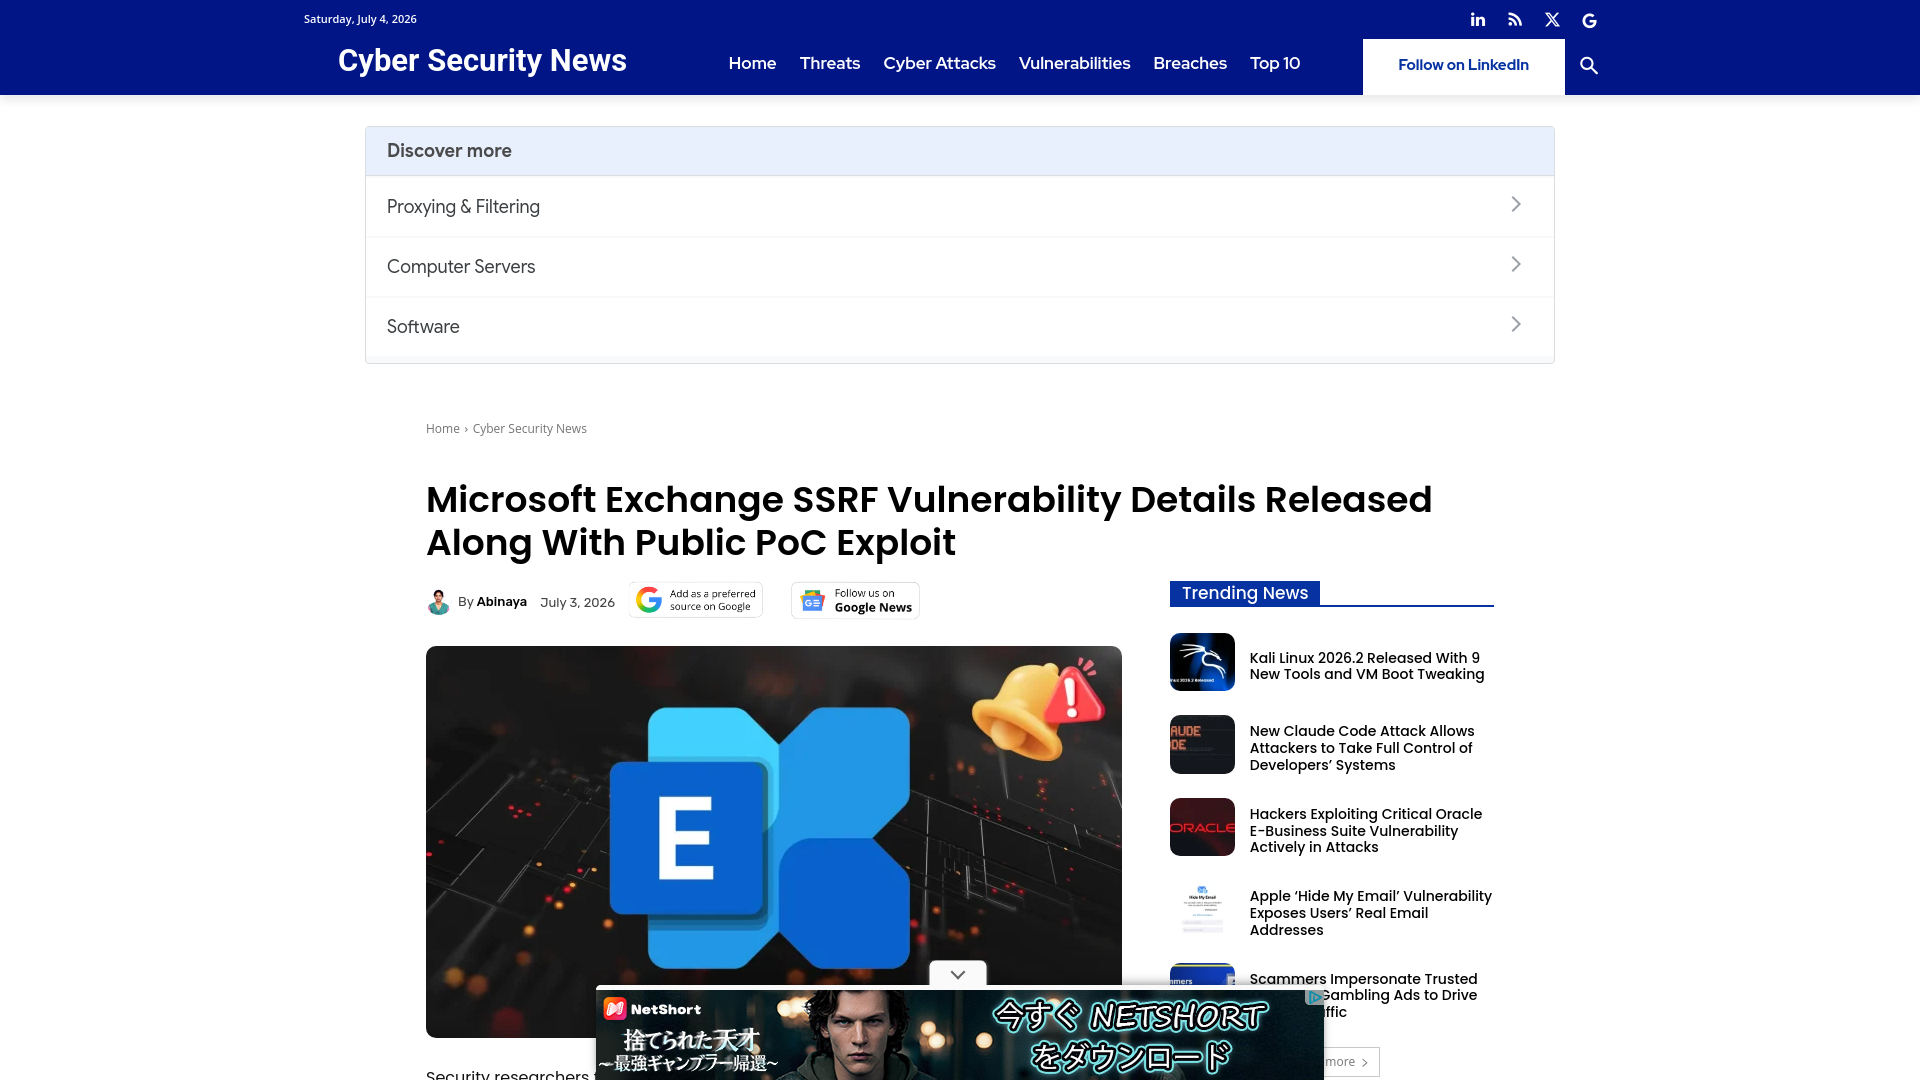Open the LinkedIn social icon in header
The width and height of the screenshot is (1920, 1080).
pos(1477,20)
